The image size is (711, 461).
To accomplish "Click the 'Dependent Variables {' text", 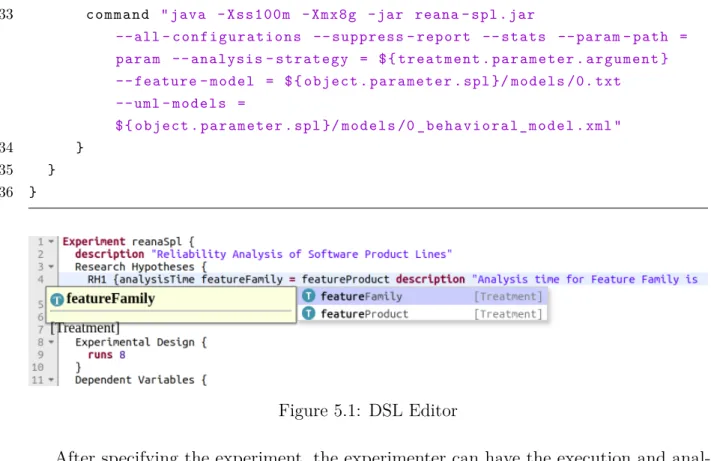I will click(x=141, y=380).
